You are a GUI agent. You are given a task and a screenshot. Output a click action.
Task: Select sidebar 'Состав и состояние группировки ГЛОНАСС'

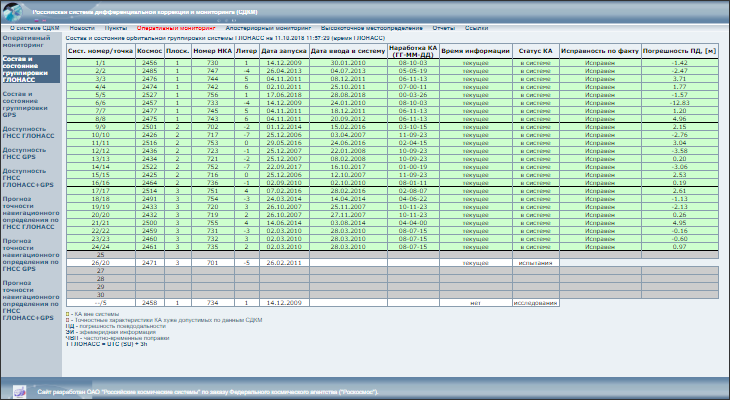30,69
